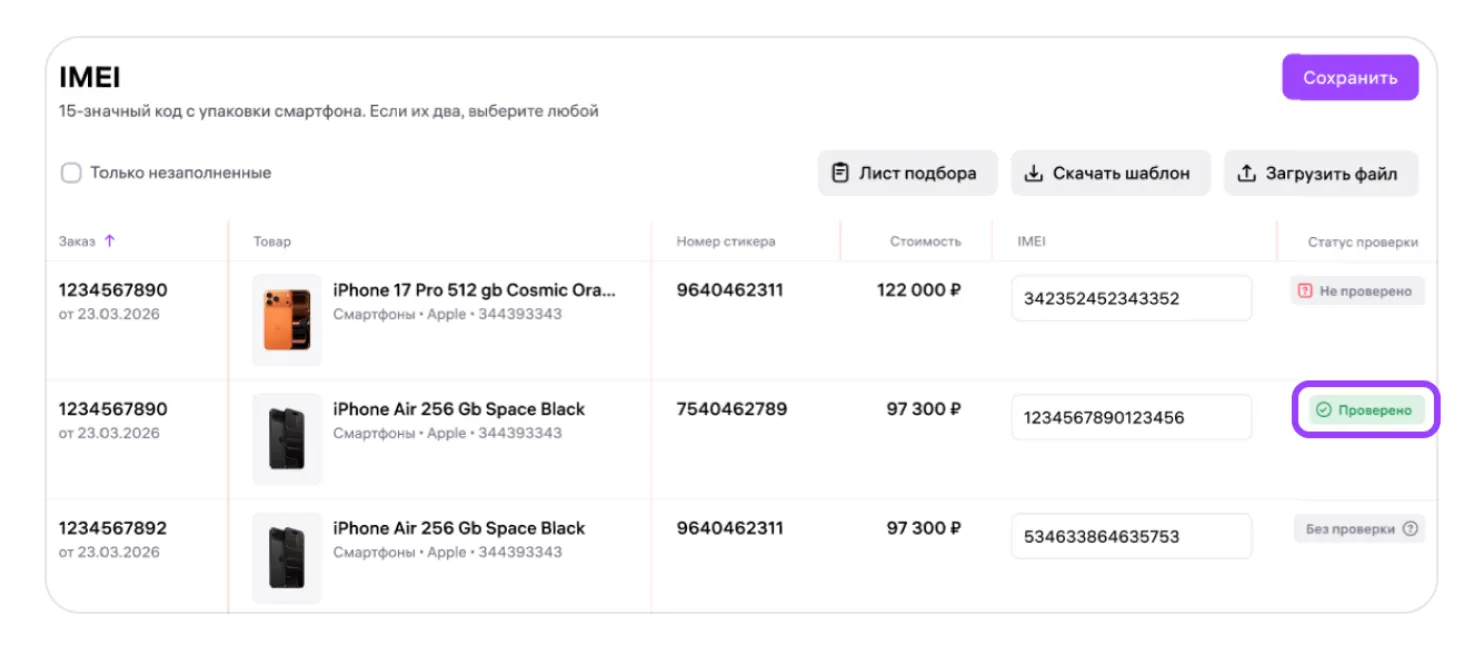Click the green checkmark icon in Проверено badge
The height and width of the screenshot is (647, 1483).
pos(1323,410)
